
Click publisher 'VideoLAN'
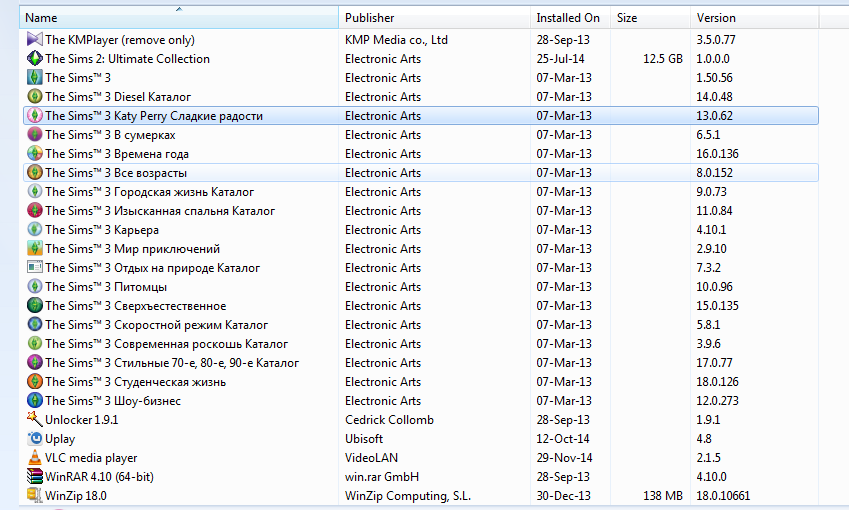coord(371,457)
